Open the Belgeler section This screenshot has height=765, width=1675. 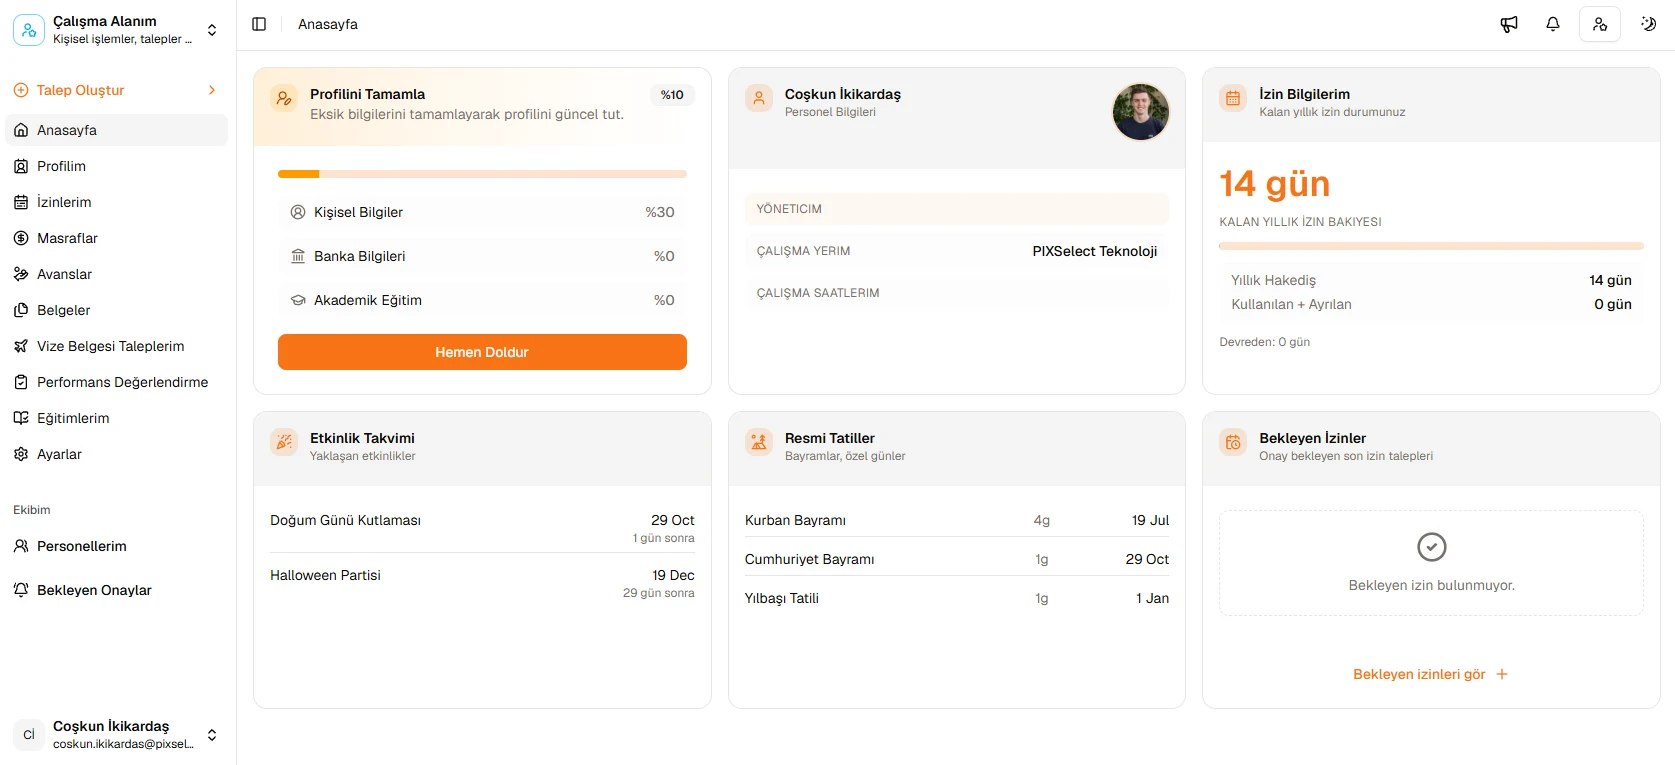[x=116, y=310]
